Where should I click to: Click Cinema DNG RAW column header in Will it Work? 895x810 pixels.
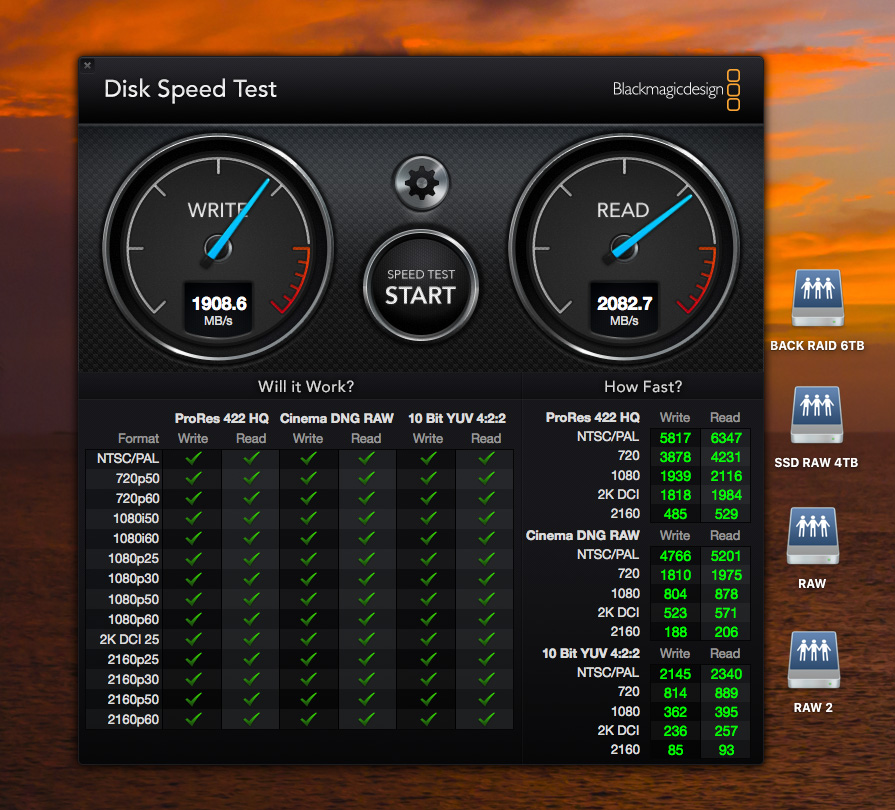click(337, 418)
